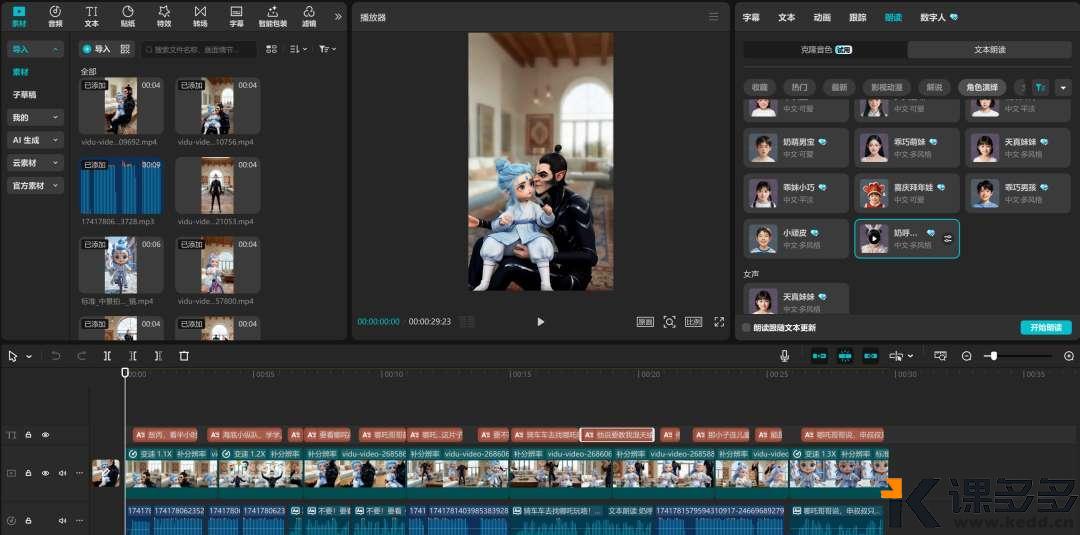
Task: Open the 特效 effects panel
Action: (164, 17)
